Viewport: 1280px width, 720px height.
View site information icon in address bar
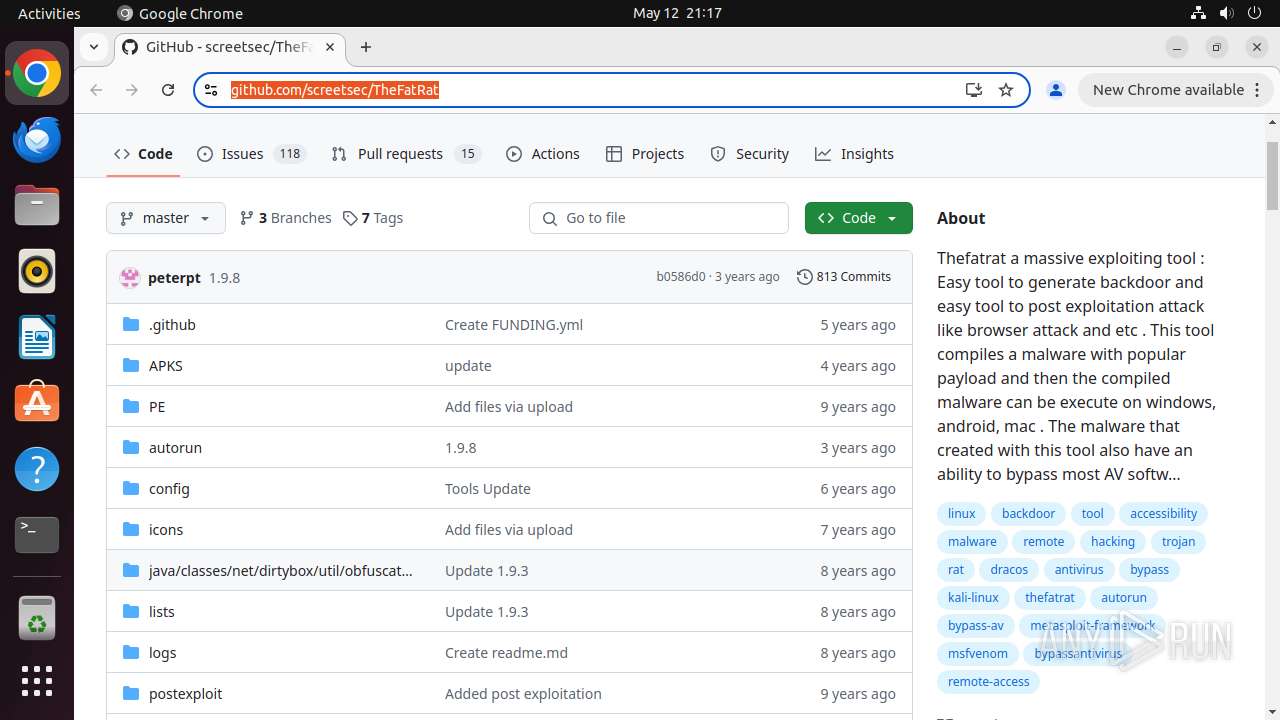click(x=211, y=90)
